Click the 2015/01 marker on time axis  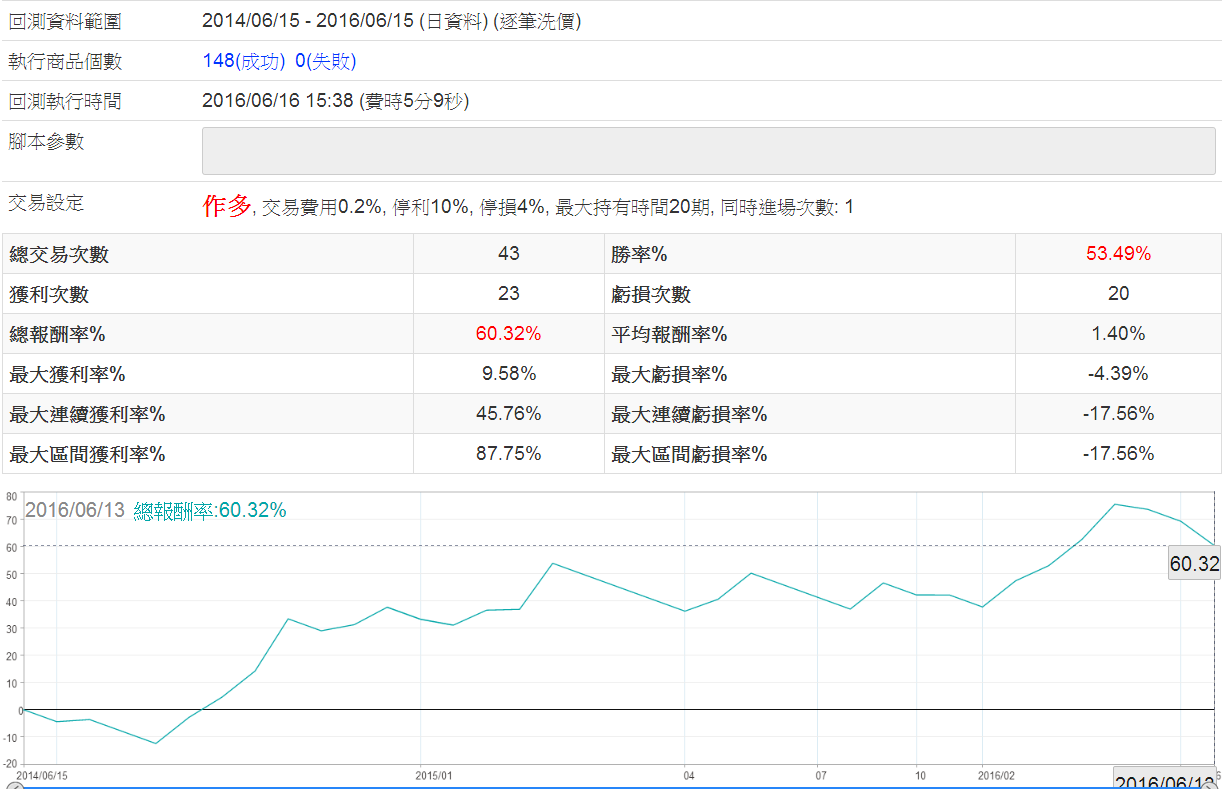[434, 775]
